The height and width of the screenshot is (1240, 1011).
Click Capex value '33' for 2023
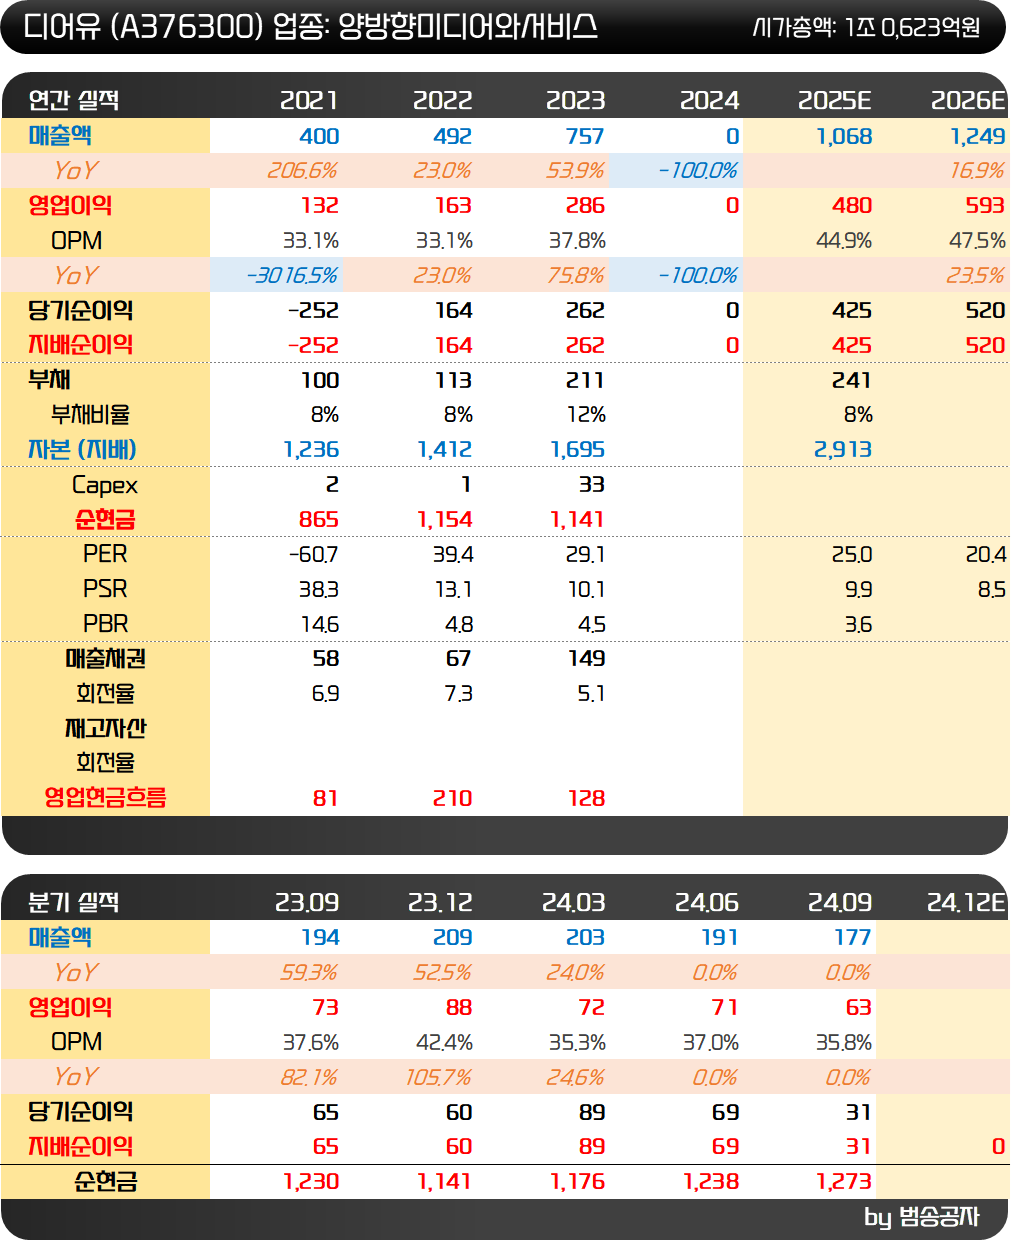[592, 485]
